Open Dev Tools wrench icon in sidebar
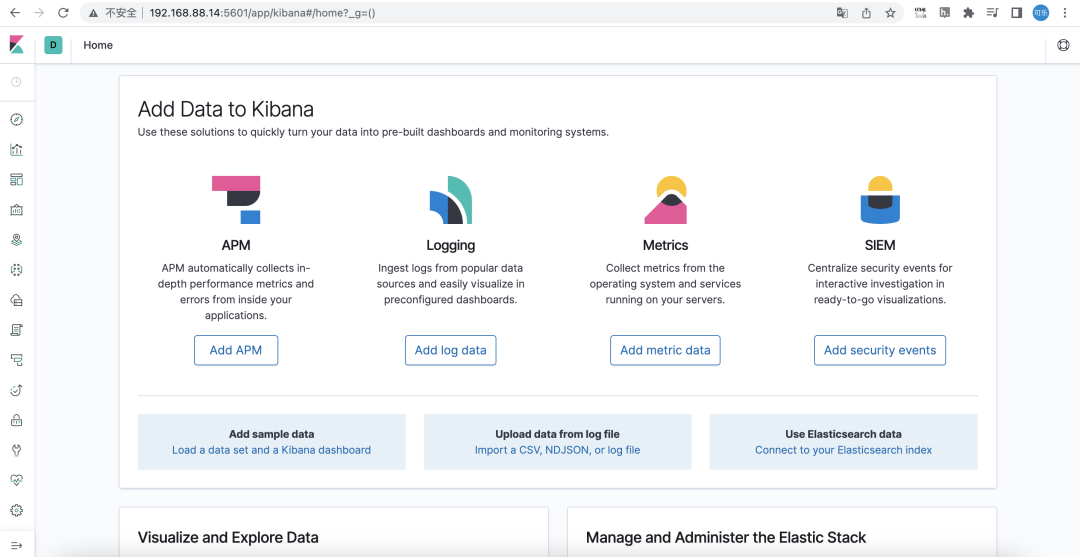This screenshot has height=557, width=1080. [16, 450]
